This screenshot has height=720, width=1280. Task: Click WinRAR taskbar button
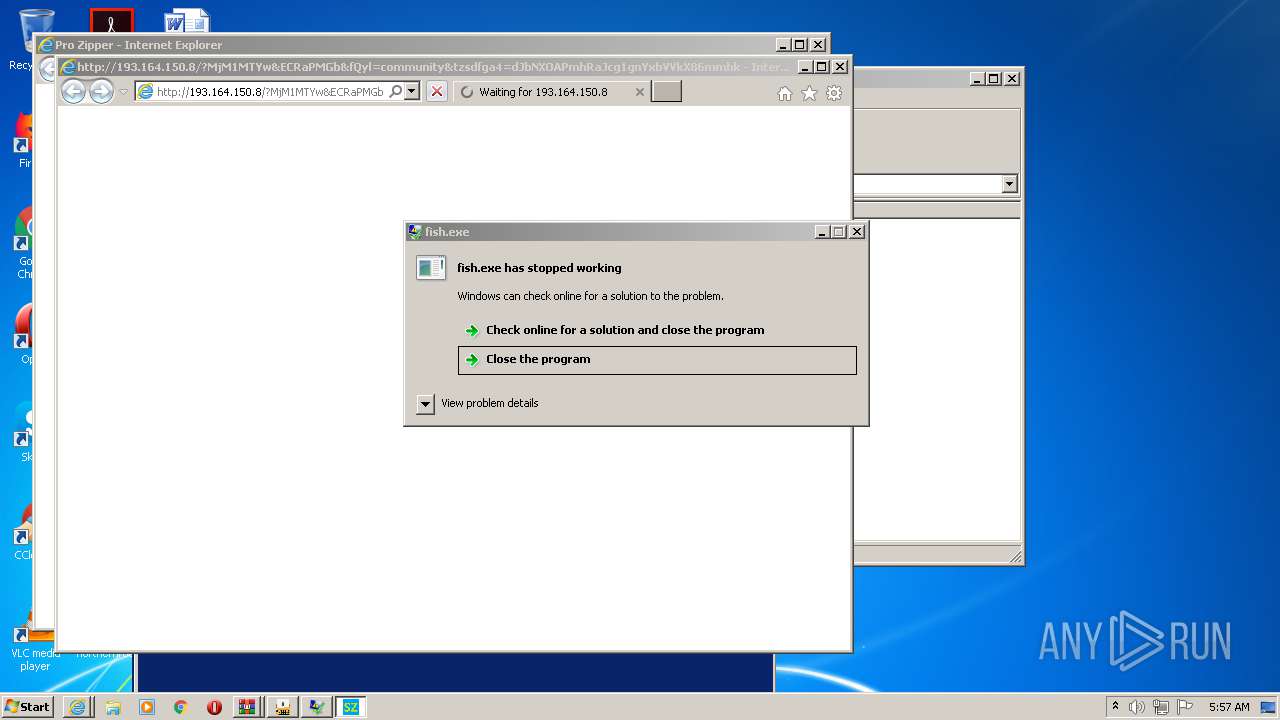click(x=249, y=707)
